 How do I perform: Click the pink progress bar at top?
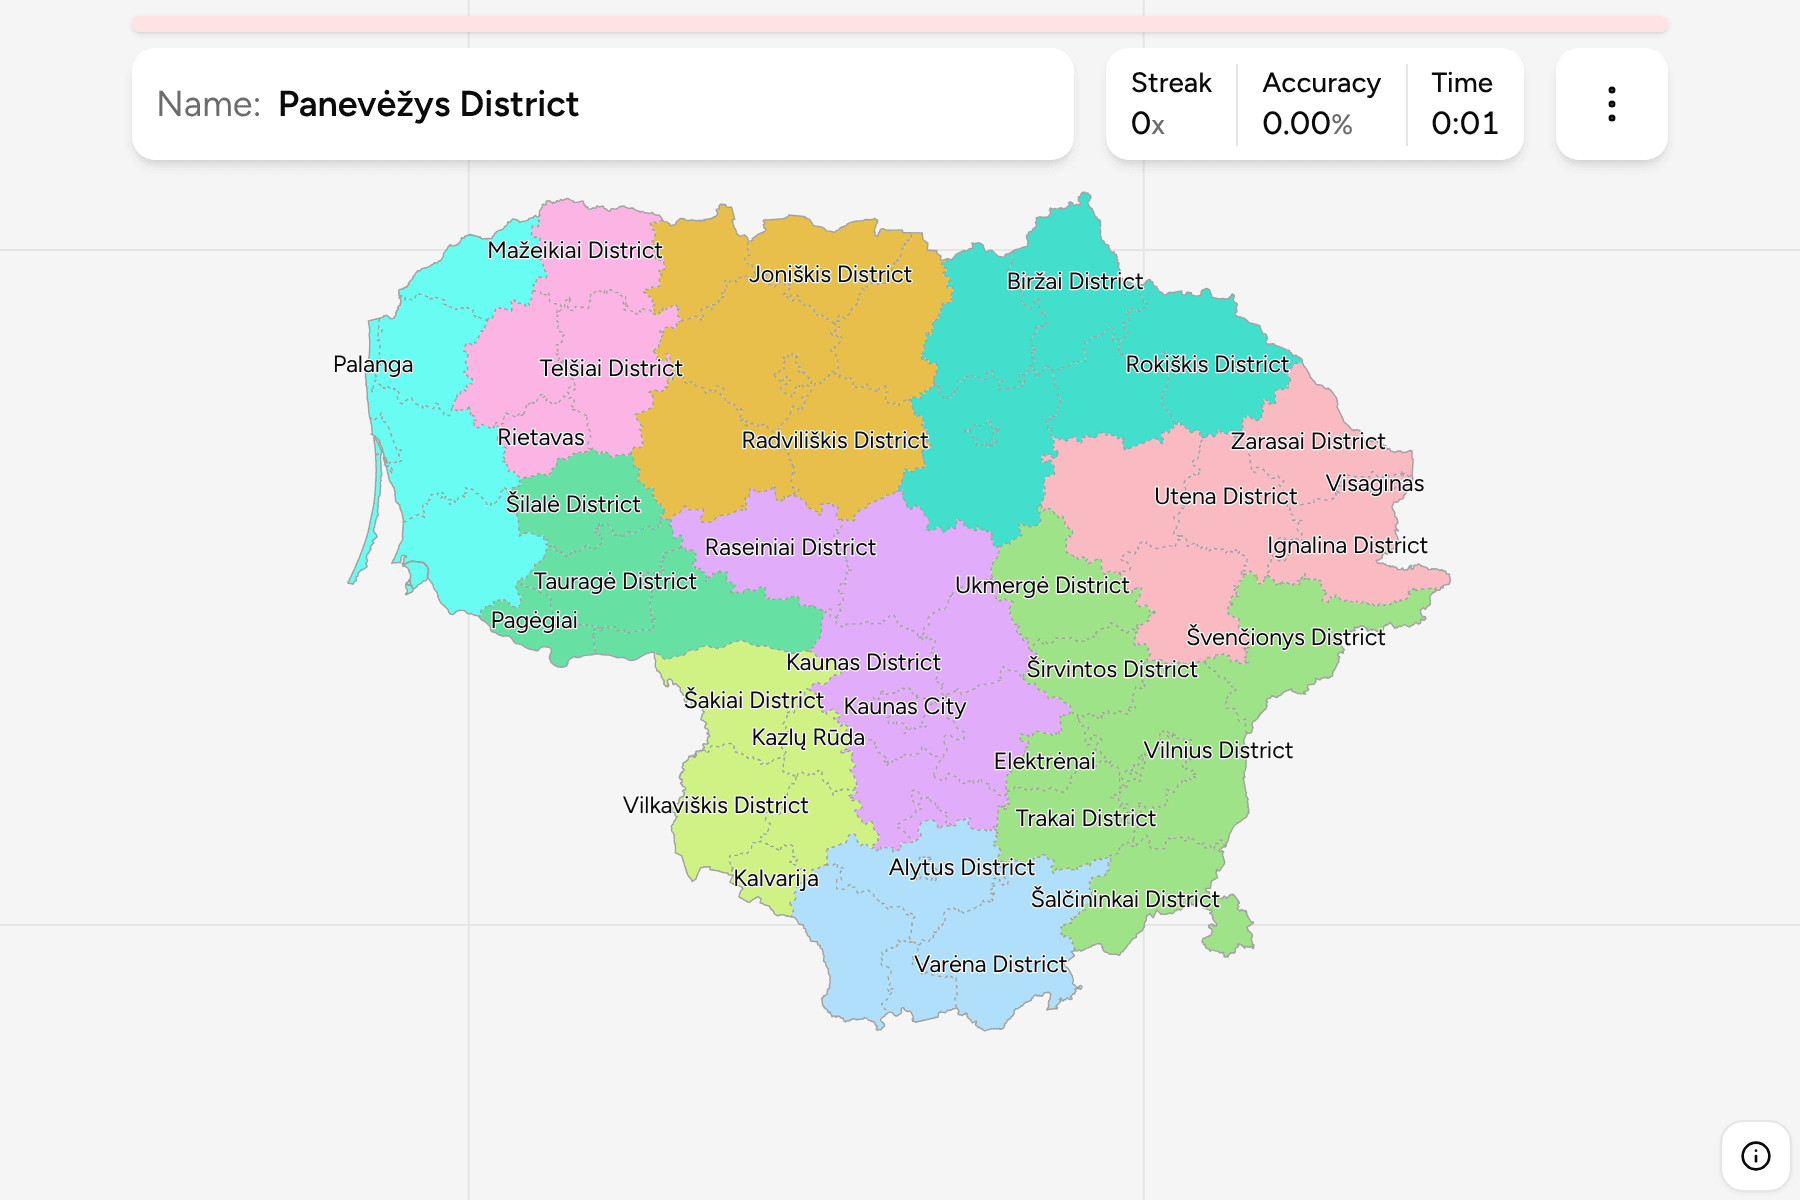(x=900, y=24)
